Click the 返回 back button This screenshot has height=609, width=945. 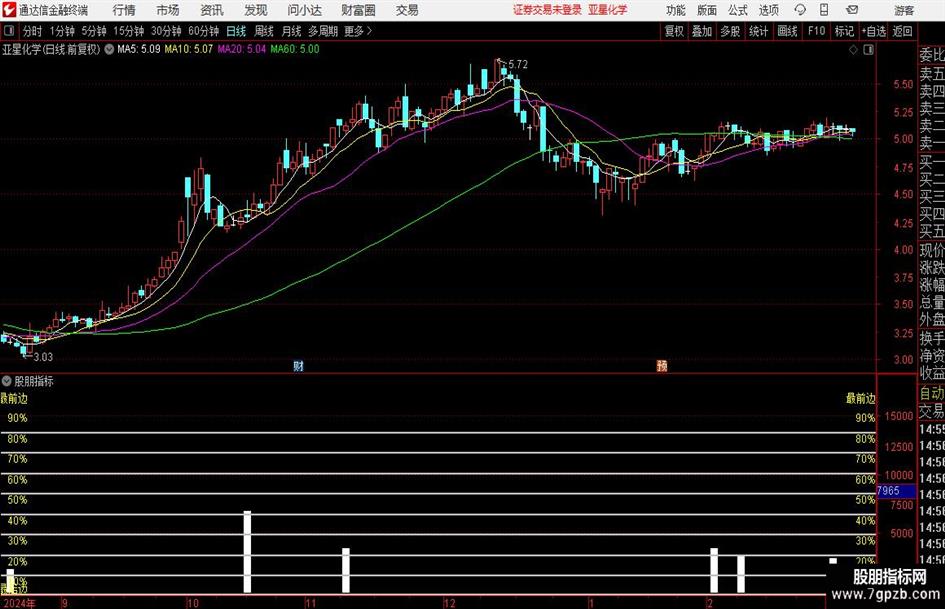click(902, 31)
